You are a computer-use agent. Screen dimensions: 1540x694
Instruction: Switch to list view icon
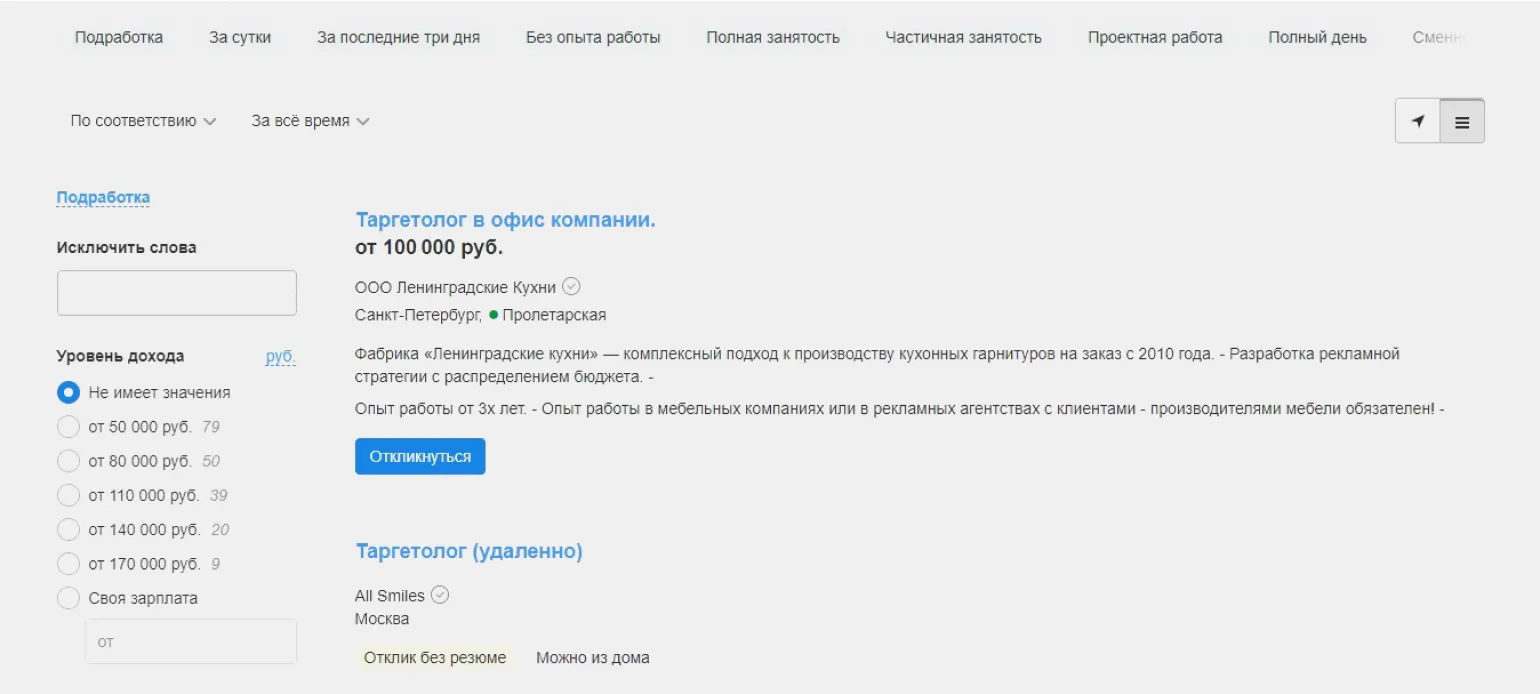click(1462, 122)
